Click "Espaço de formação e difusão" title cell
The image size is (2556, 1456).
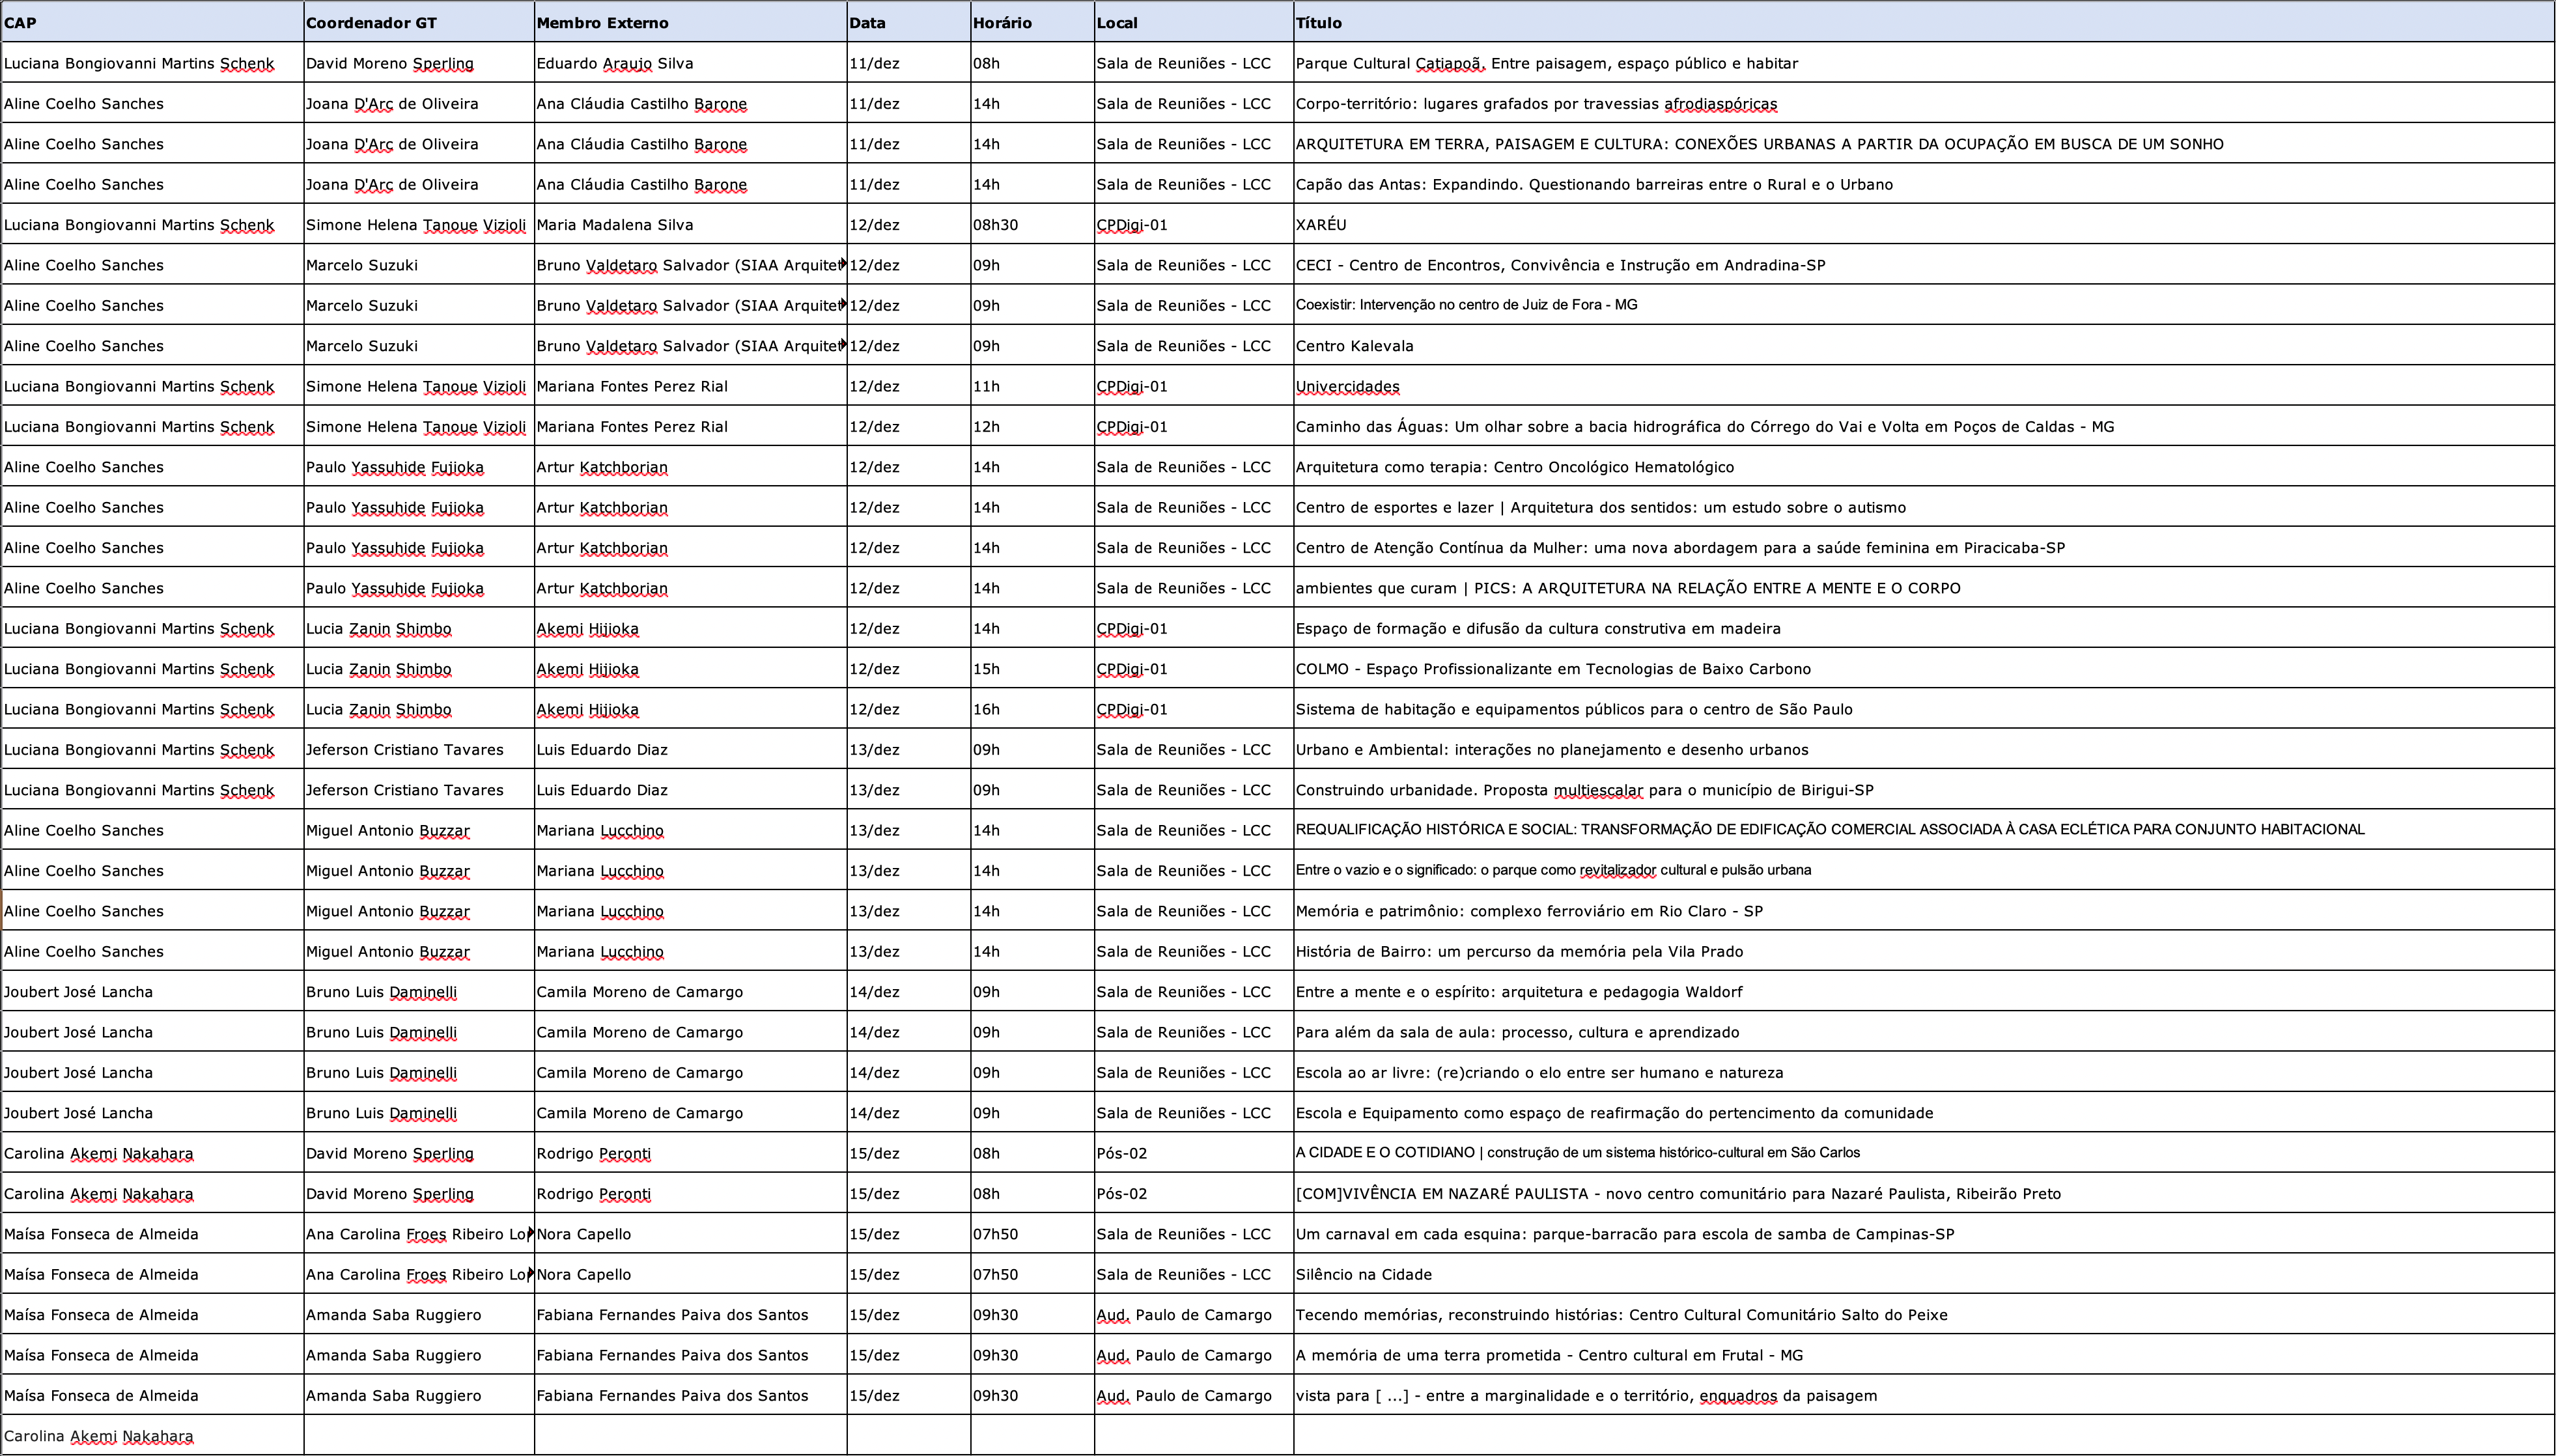tap(1924, 628)
